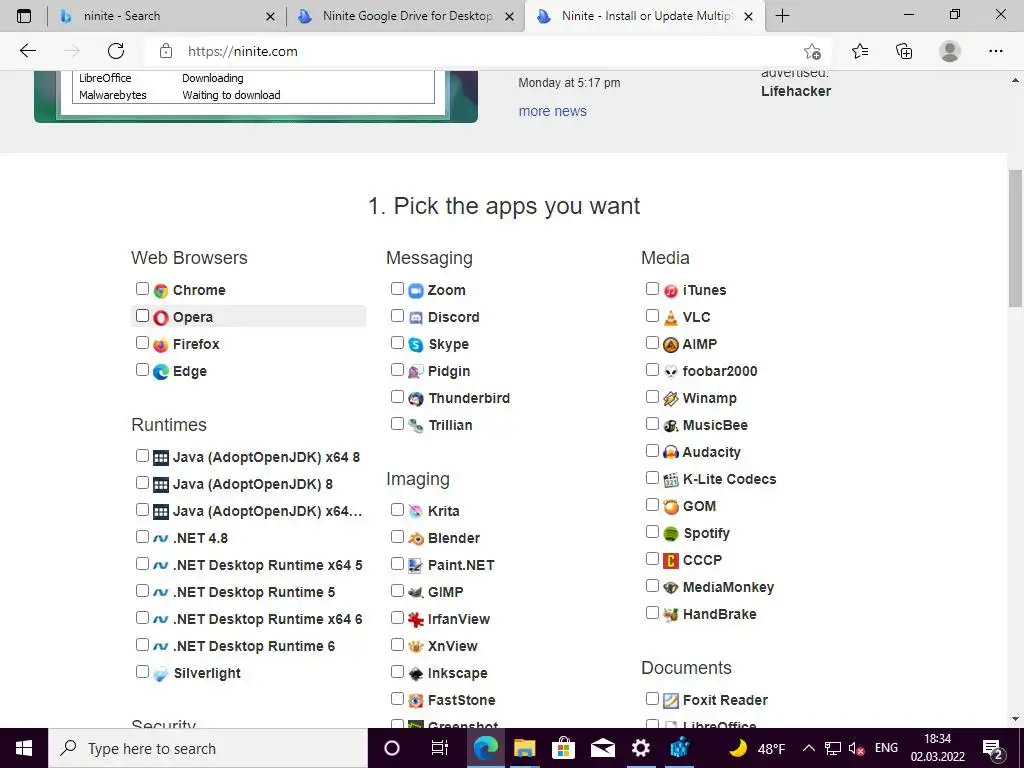The width and height of the screenshot is (1024, 768).
Task: Check the Zoom checkbox
Action: 397,289
